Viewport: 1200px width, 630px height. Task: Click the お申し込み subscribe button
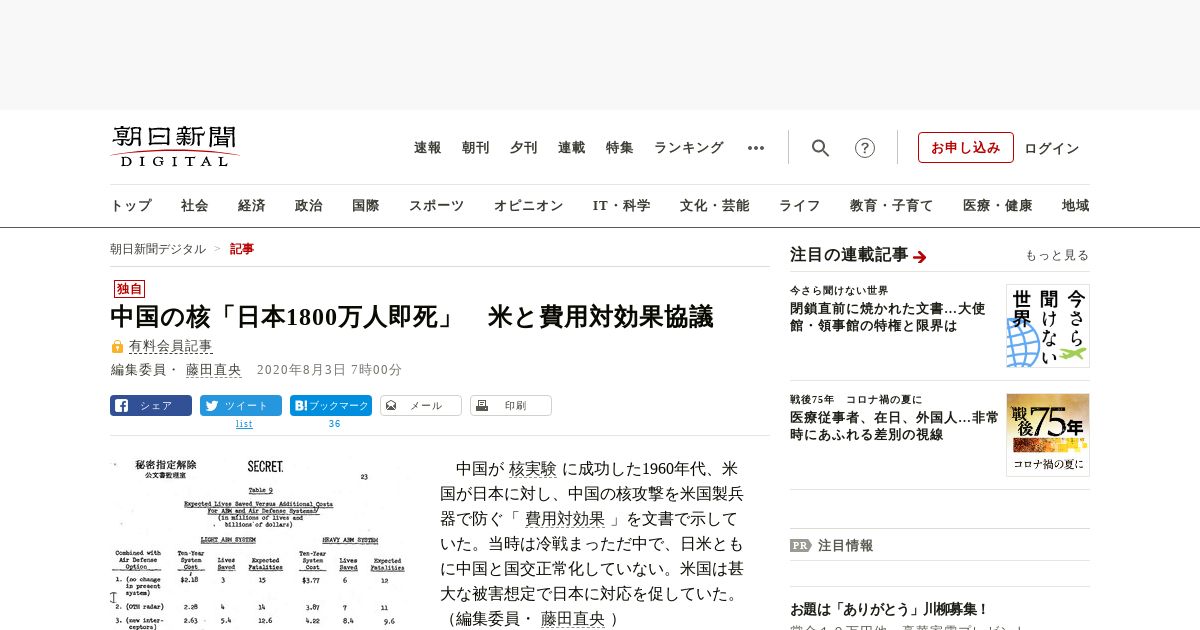click(966, 147)
